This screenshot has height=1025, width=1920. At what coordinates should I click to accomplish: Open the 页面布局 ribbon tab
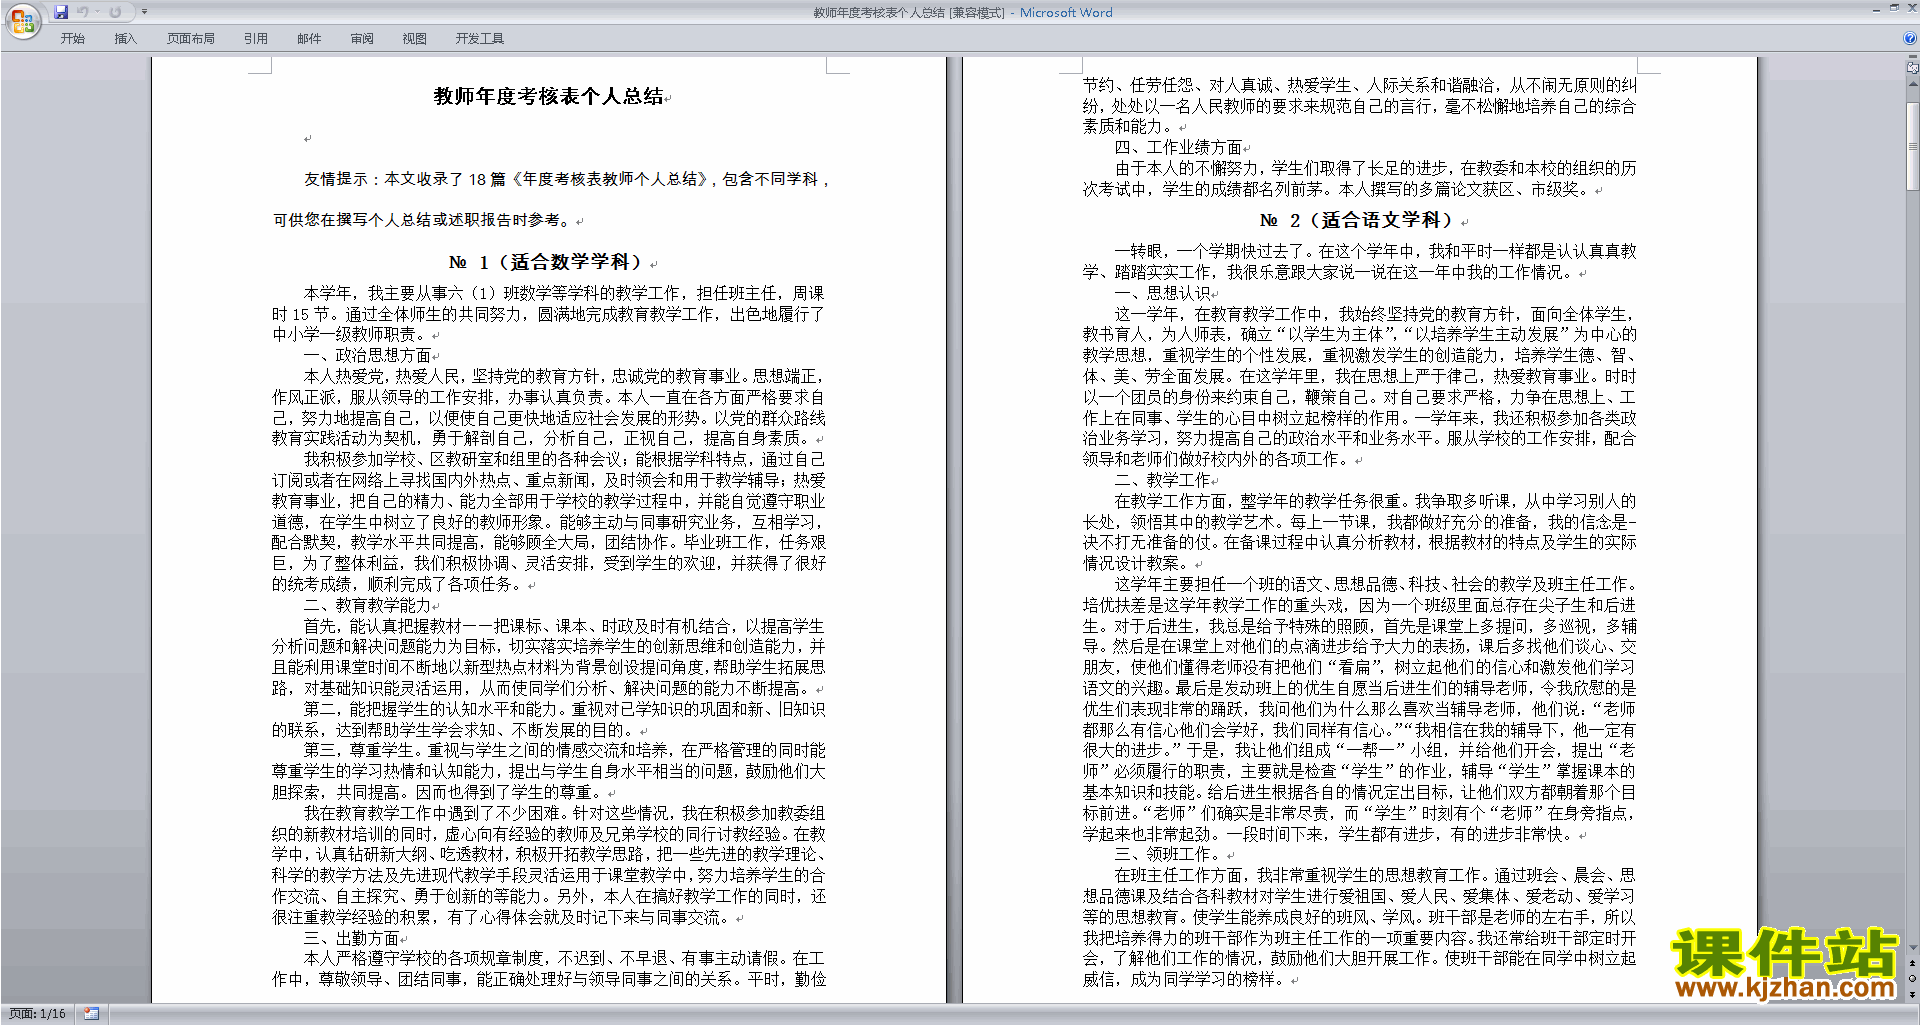click(x=191, y=39)
